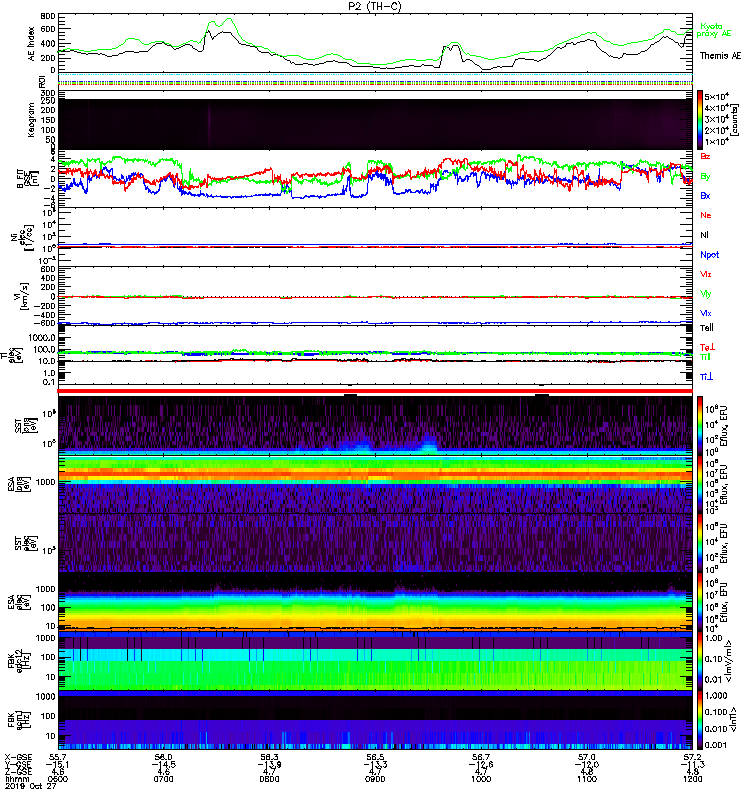This screenshot has width=750, height=800.
Task: Click the 0800 time tick label
Action: point(269,779)
